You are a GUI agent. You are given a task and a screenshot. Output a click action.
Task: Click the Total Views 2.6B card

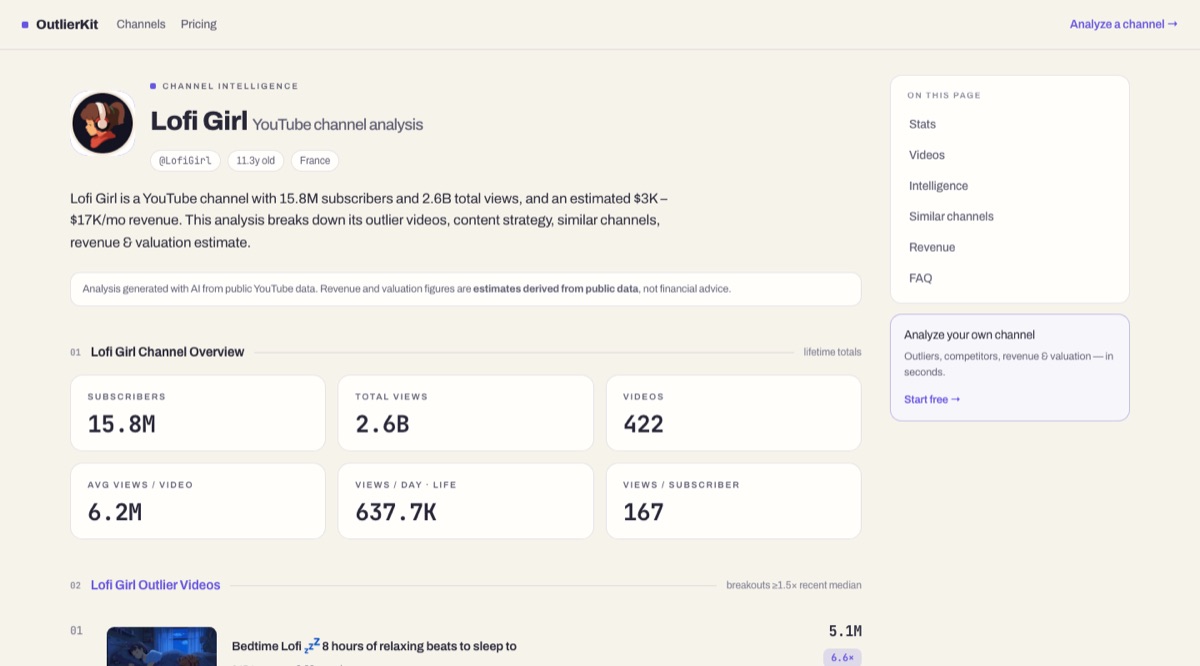[466, 413]
